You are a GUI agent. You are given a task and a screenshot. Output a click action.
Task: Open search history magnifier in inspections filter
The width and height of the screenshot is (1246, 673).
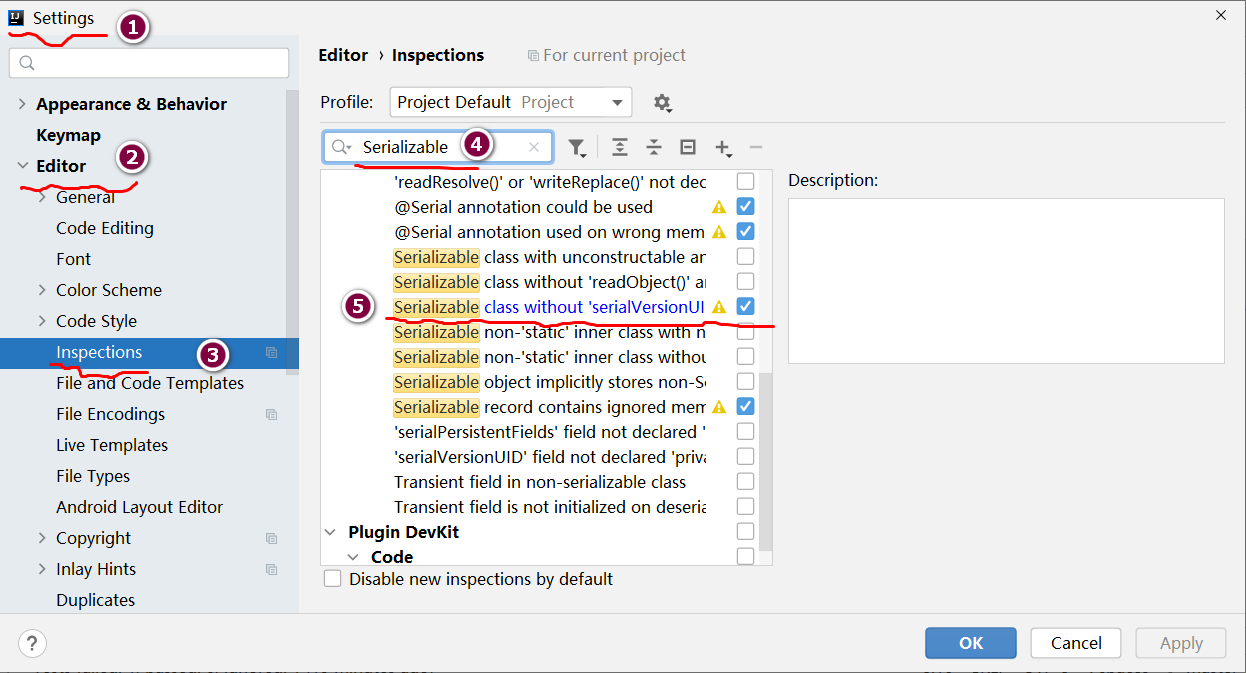coord(342,147)
